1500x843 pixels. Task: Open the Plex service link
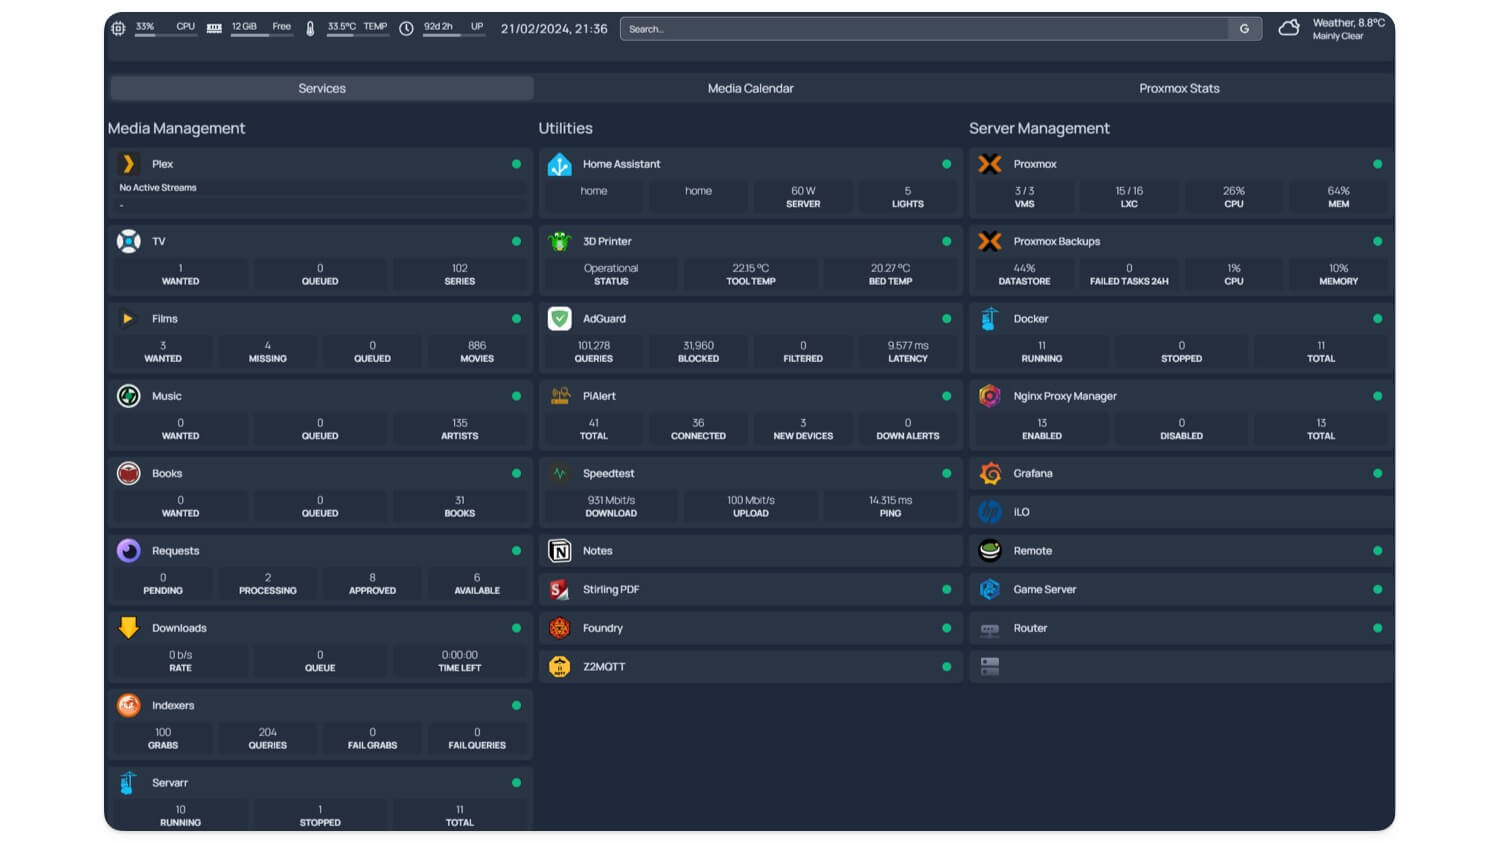(x=162, y=164)
